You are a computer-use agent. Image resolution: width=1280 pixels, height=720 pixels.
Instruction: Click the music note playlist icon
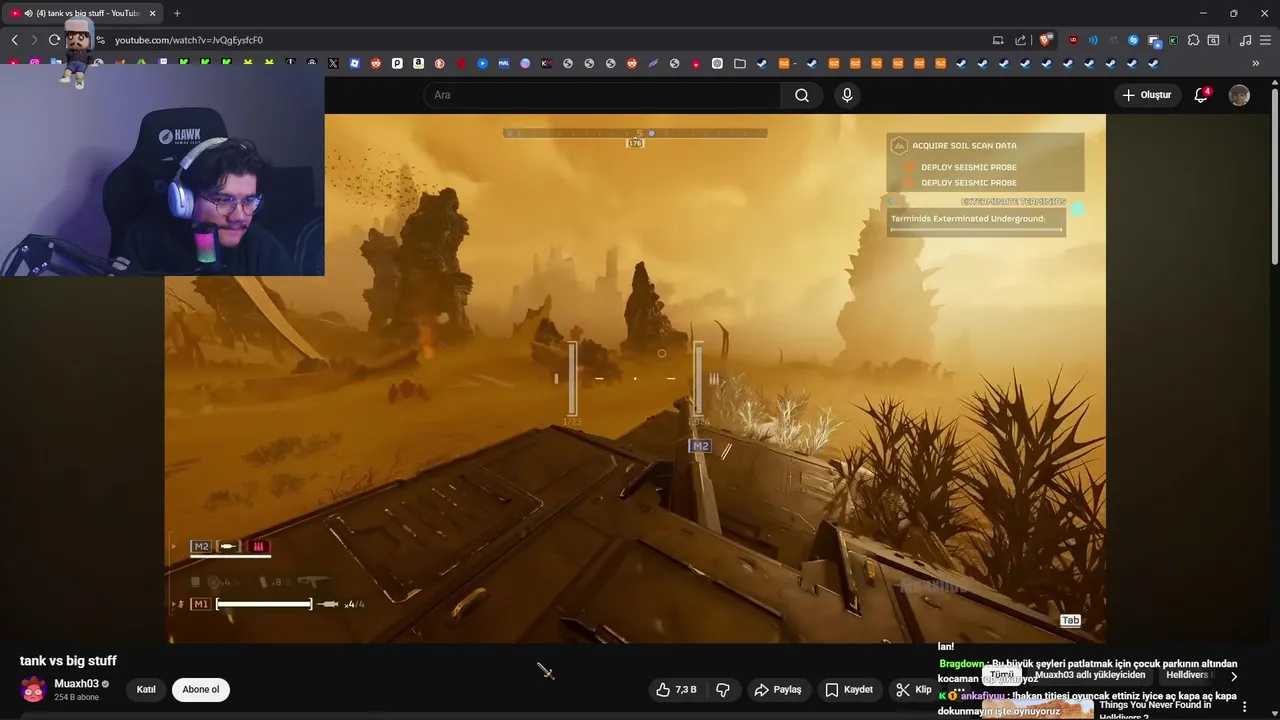coord(1245,40)
